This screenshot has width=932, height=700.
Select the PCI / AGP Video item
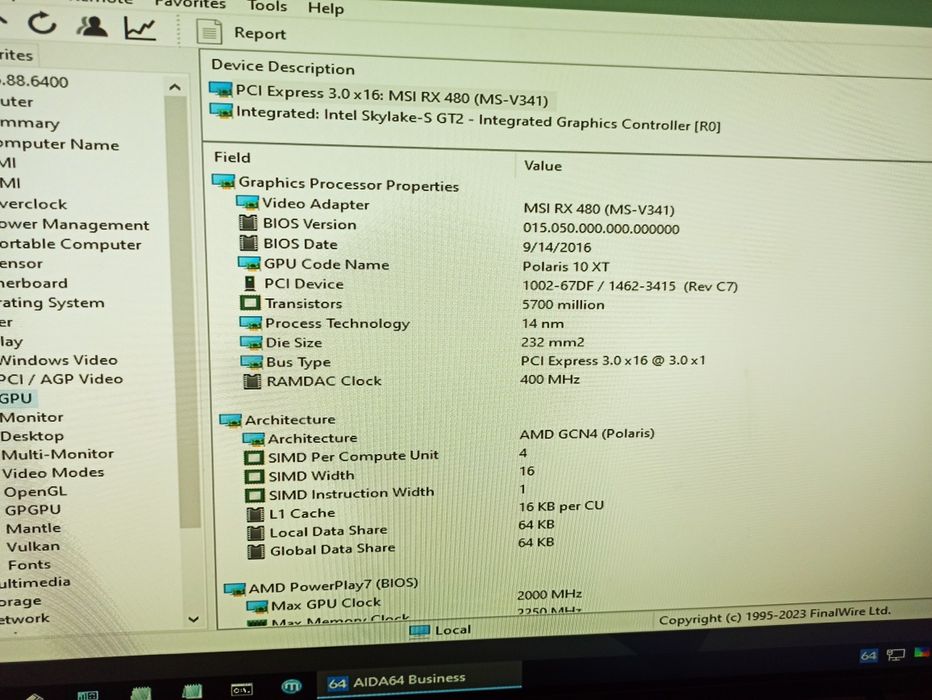(61, 379)
